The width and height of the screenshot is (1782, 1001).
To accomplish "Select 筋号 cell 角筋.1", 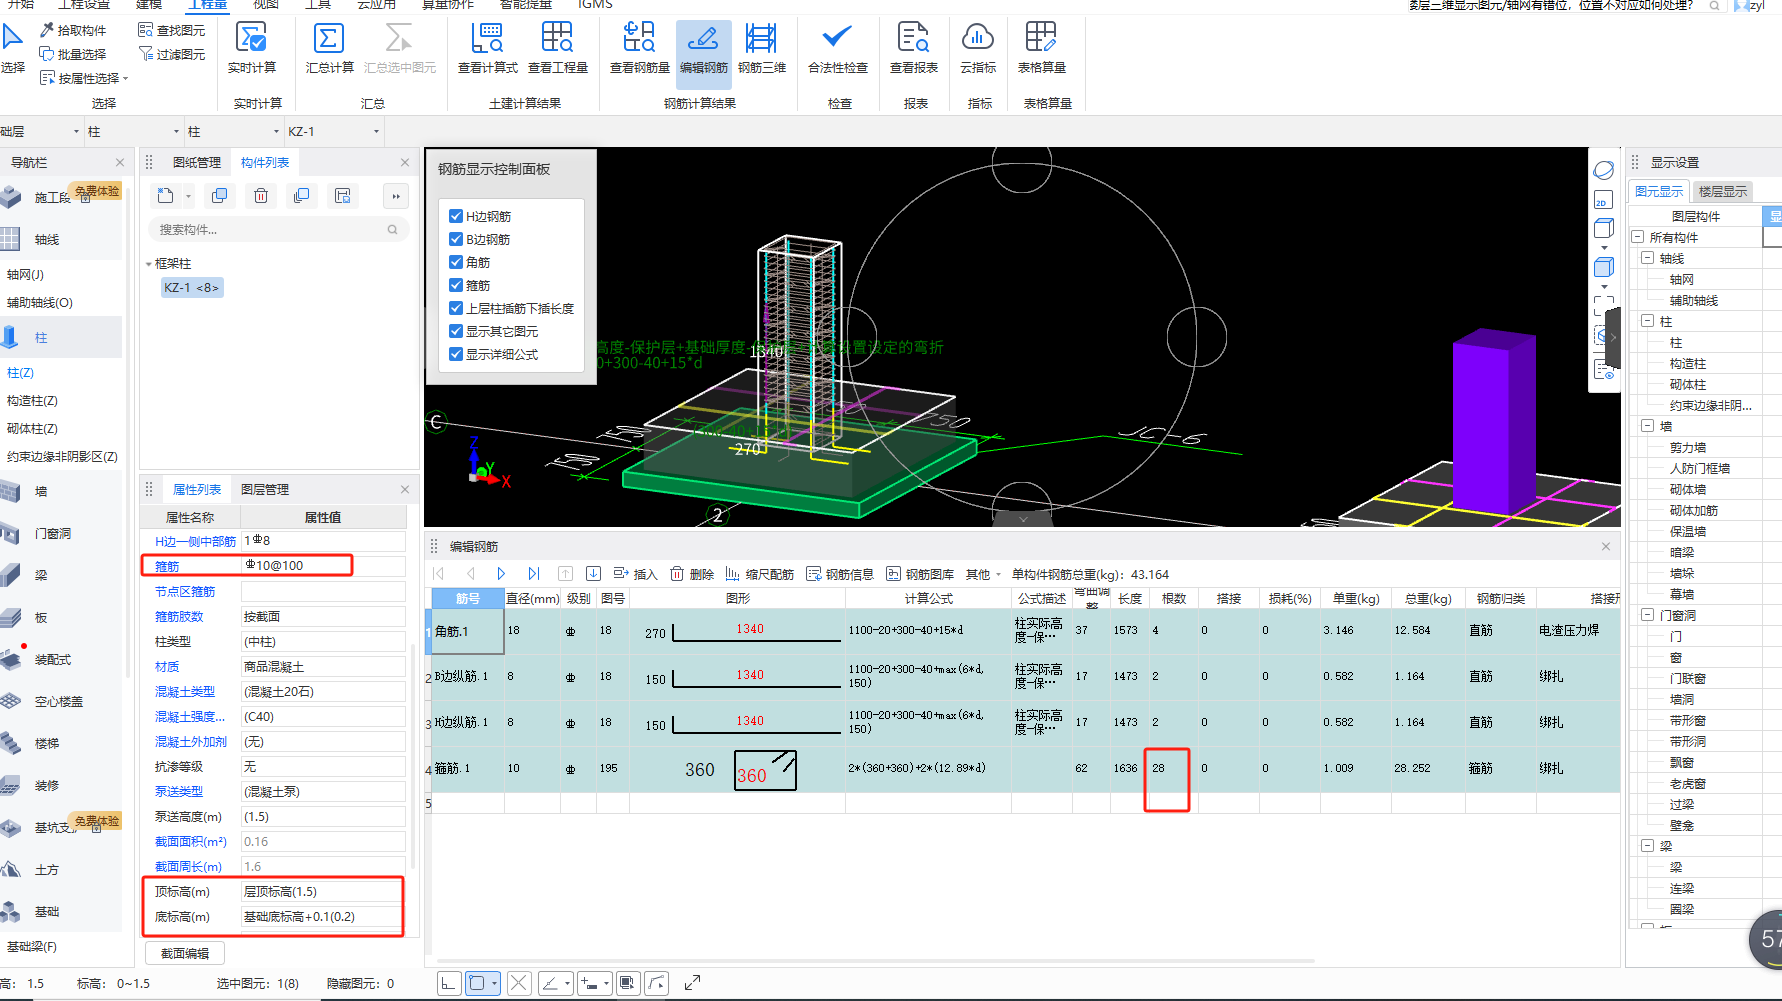I will coord(467,631).
